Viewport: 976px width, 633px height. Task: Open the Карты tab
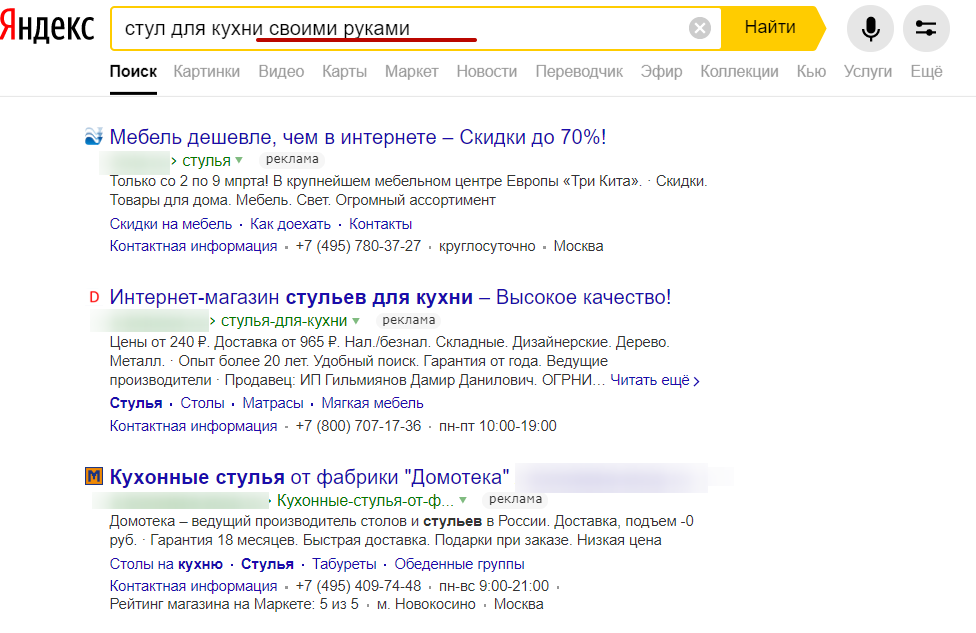[x=344, y=72]
